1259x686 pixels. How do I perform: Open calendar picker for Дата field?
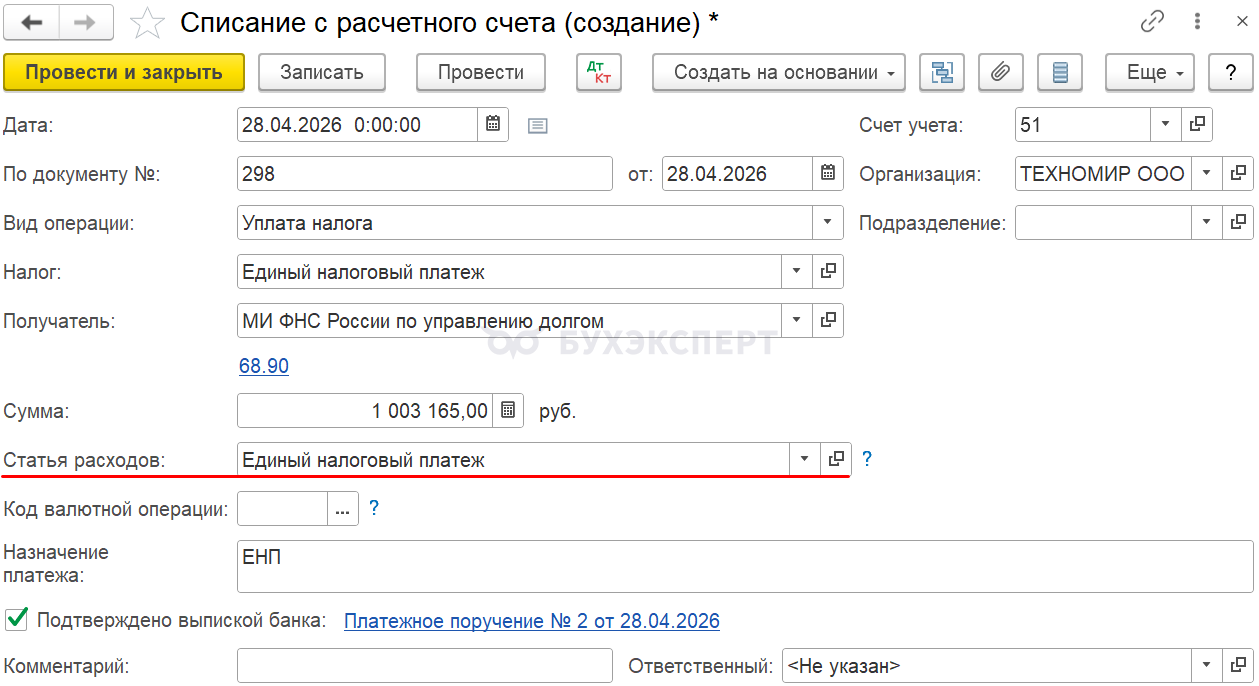click(x=493, y=125)
